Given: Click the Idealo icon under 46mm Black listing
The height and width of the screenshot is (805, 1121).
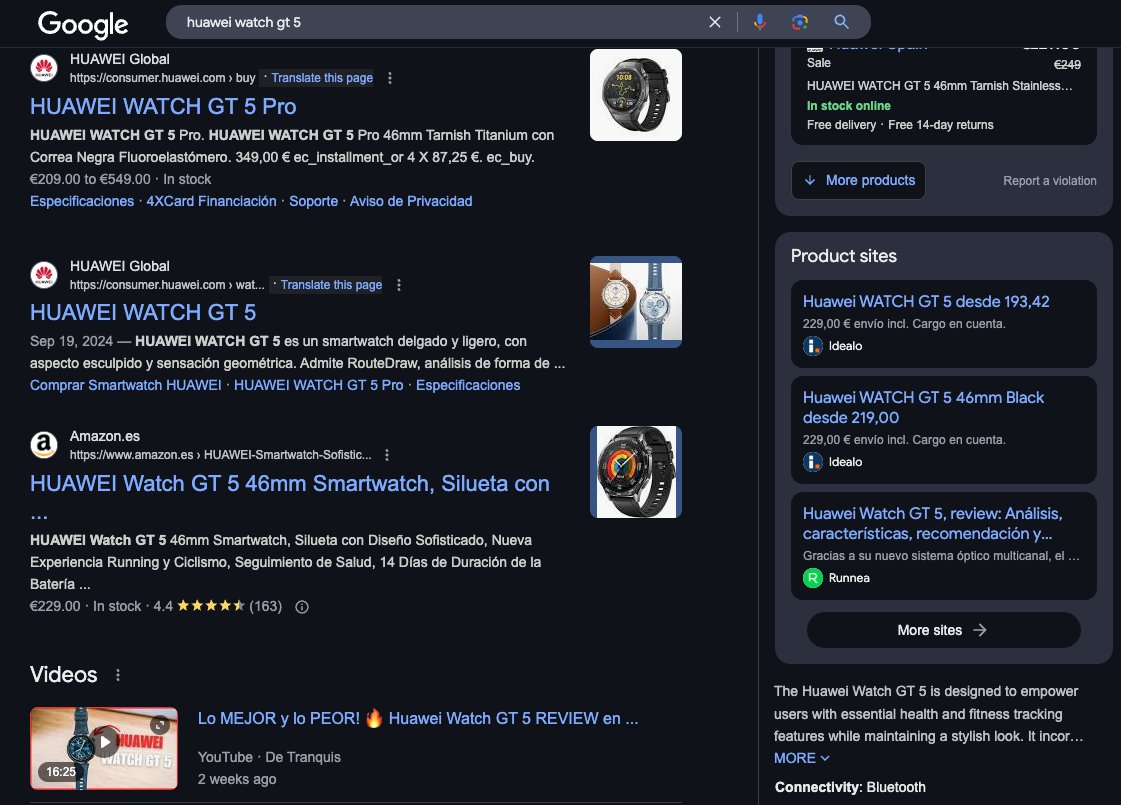Looking at the screenshot, I should (x=813, y=462).
